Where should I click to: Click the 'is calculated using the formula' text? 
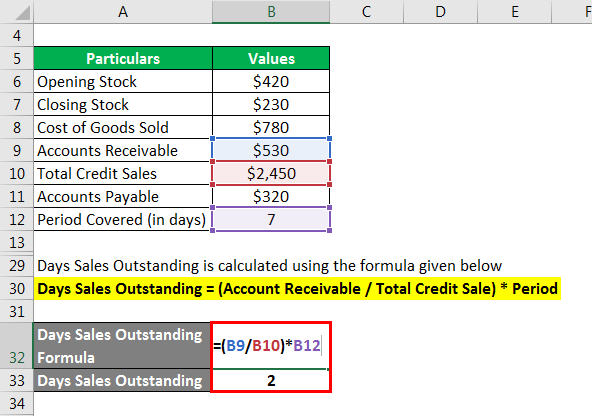pyautogui.click(x=310, y=266)
